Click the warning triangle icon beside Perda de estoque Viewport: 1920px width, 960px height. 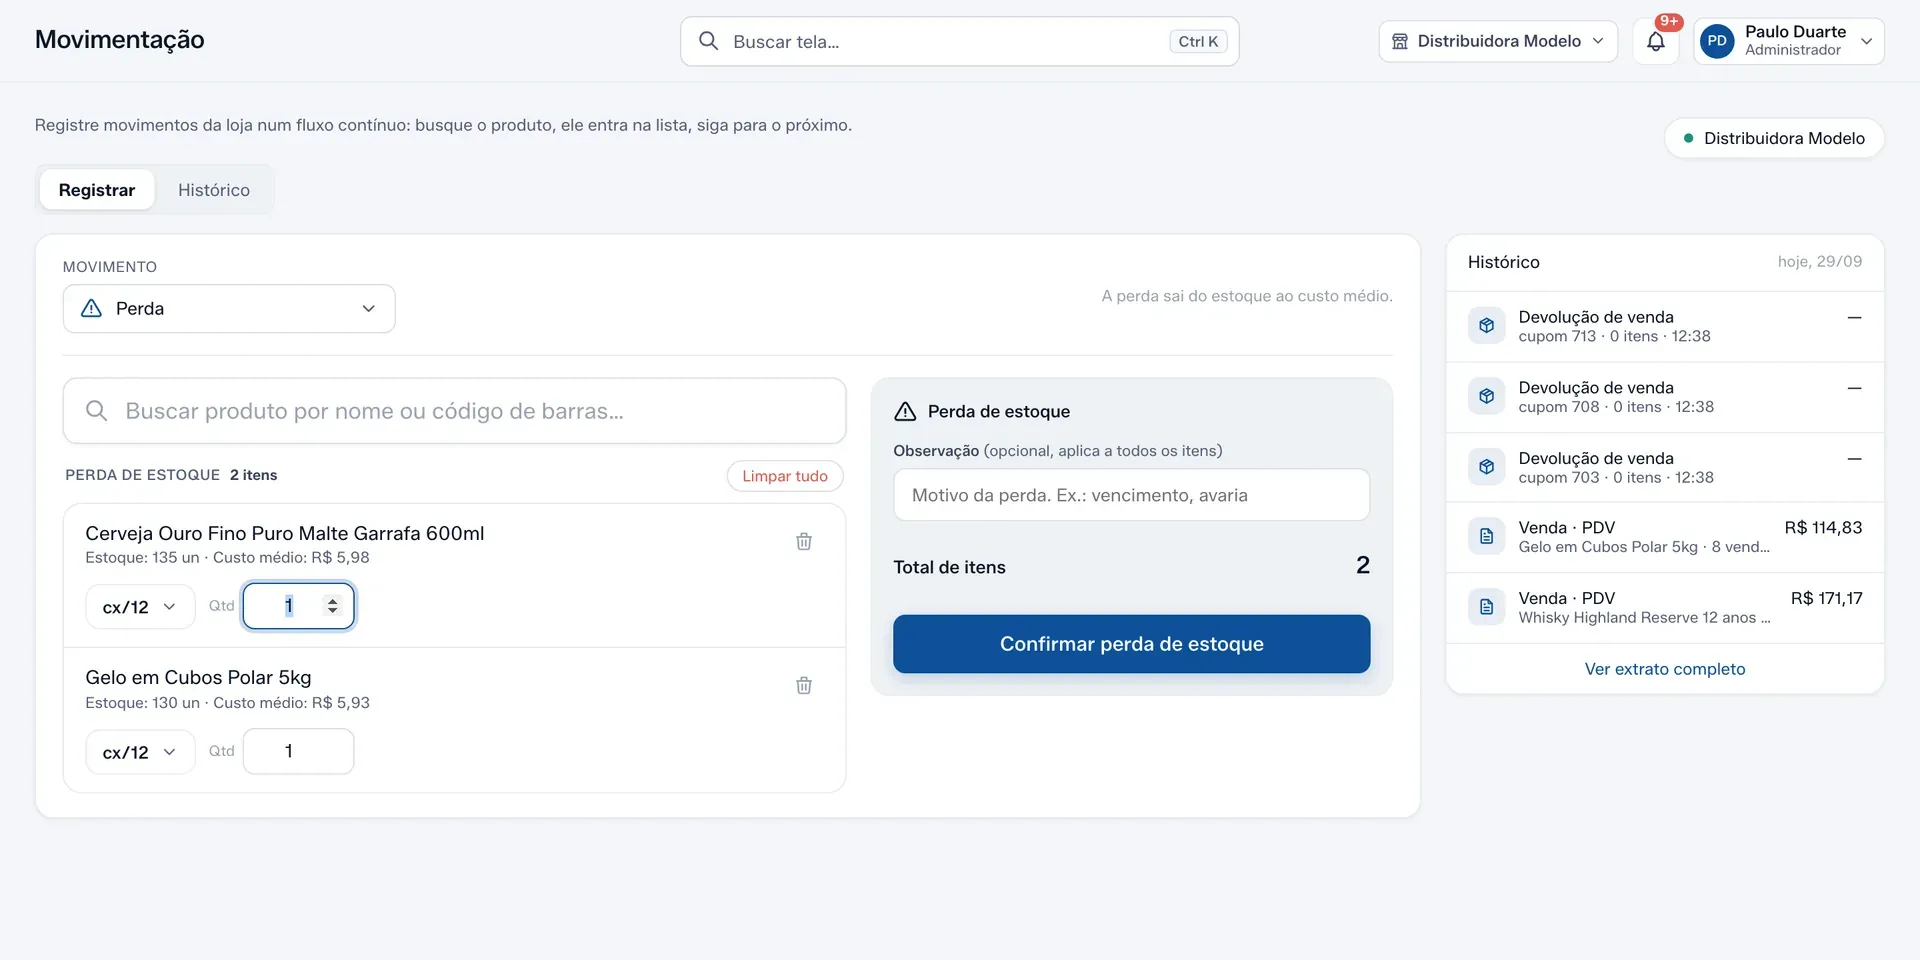(x=905, y=411)
